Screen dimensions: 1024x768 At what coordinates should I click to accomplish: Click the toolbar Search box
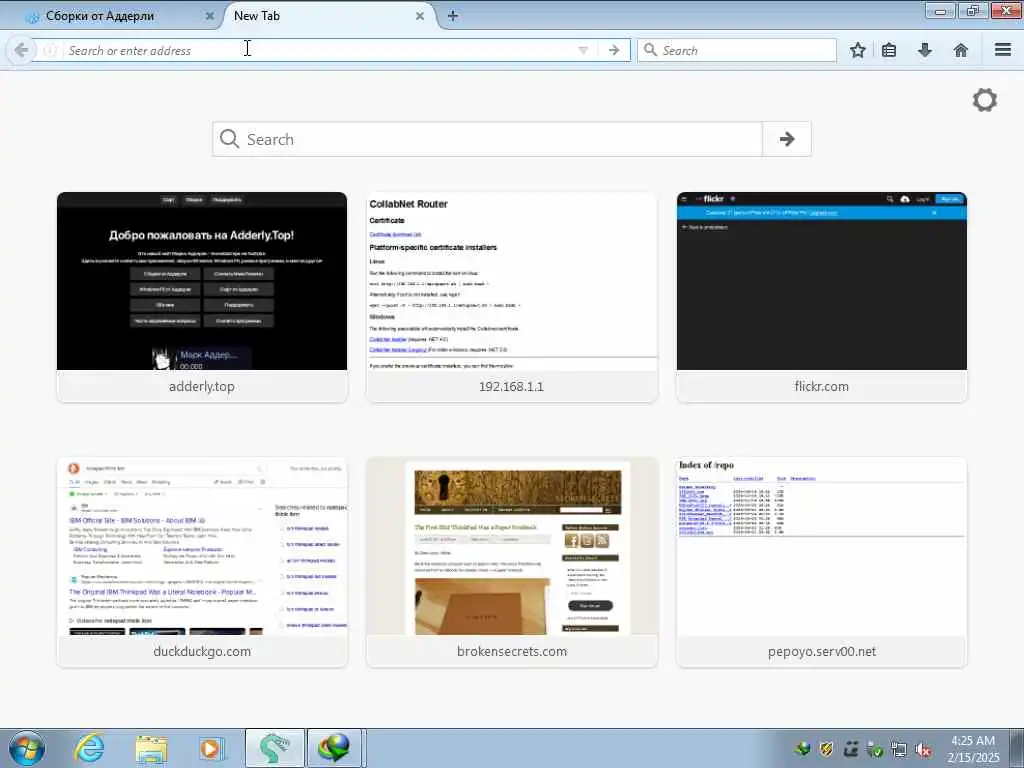737,50
